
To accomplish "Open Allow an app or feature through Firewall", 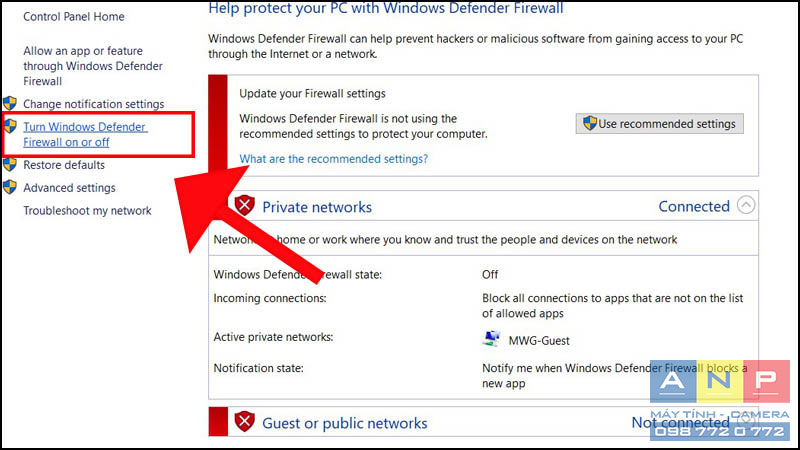I will pyautogui.click(x=93, y=66).
